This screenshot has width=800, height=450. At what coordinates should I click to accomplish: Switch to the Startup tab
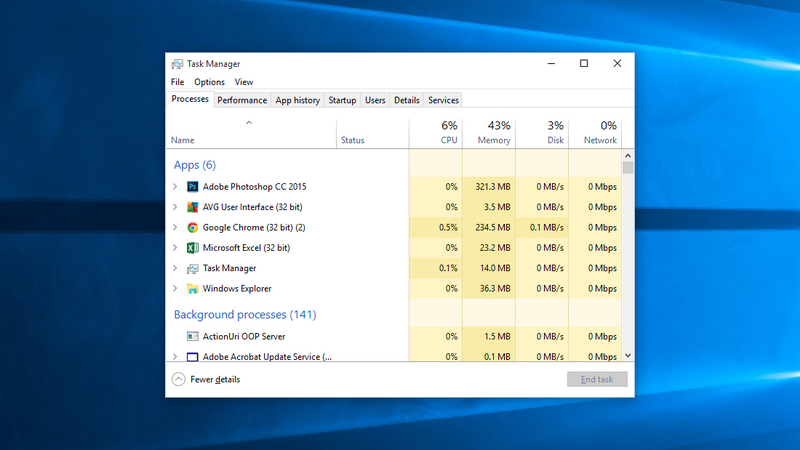[342, 100]
